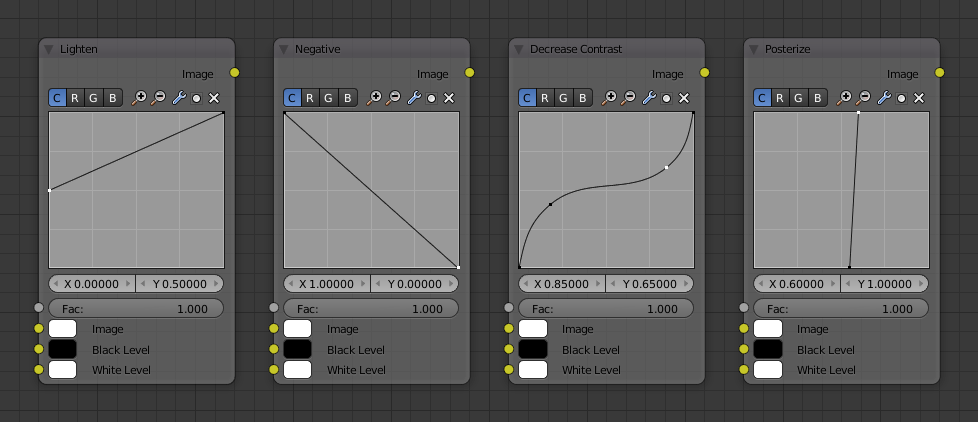Open Image color swatch in Decrease Contrast node
This screenshot has width=978, height=422.
tap(533, 328)
